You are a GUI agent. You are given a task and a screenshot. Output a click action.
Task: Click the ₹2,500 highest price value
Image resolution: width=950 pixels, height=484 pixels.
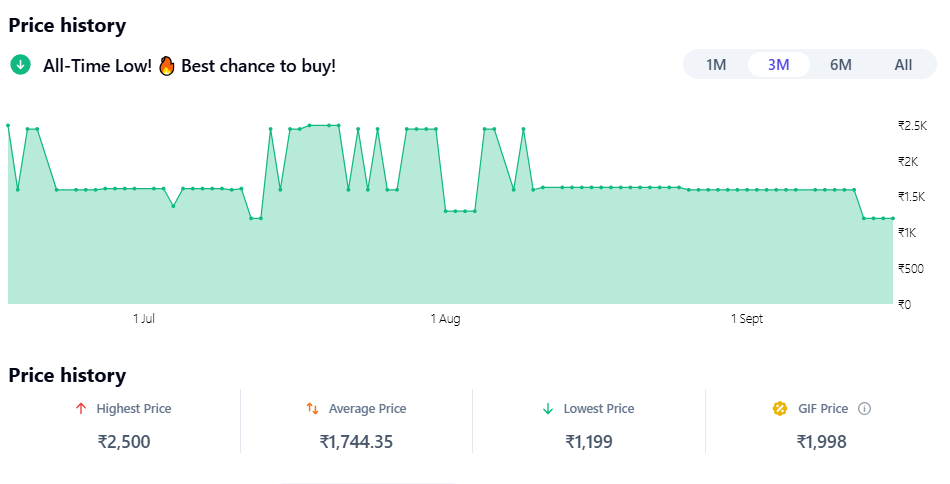[x=124, y=441]
